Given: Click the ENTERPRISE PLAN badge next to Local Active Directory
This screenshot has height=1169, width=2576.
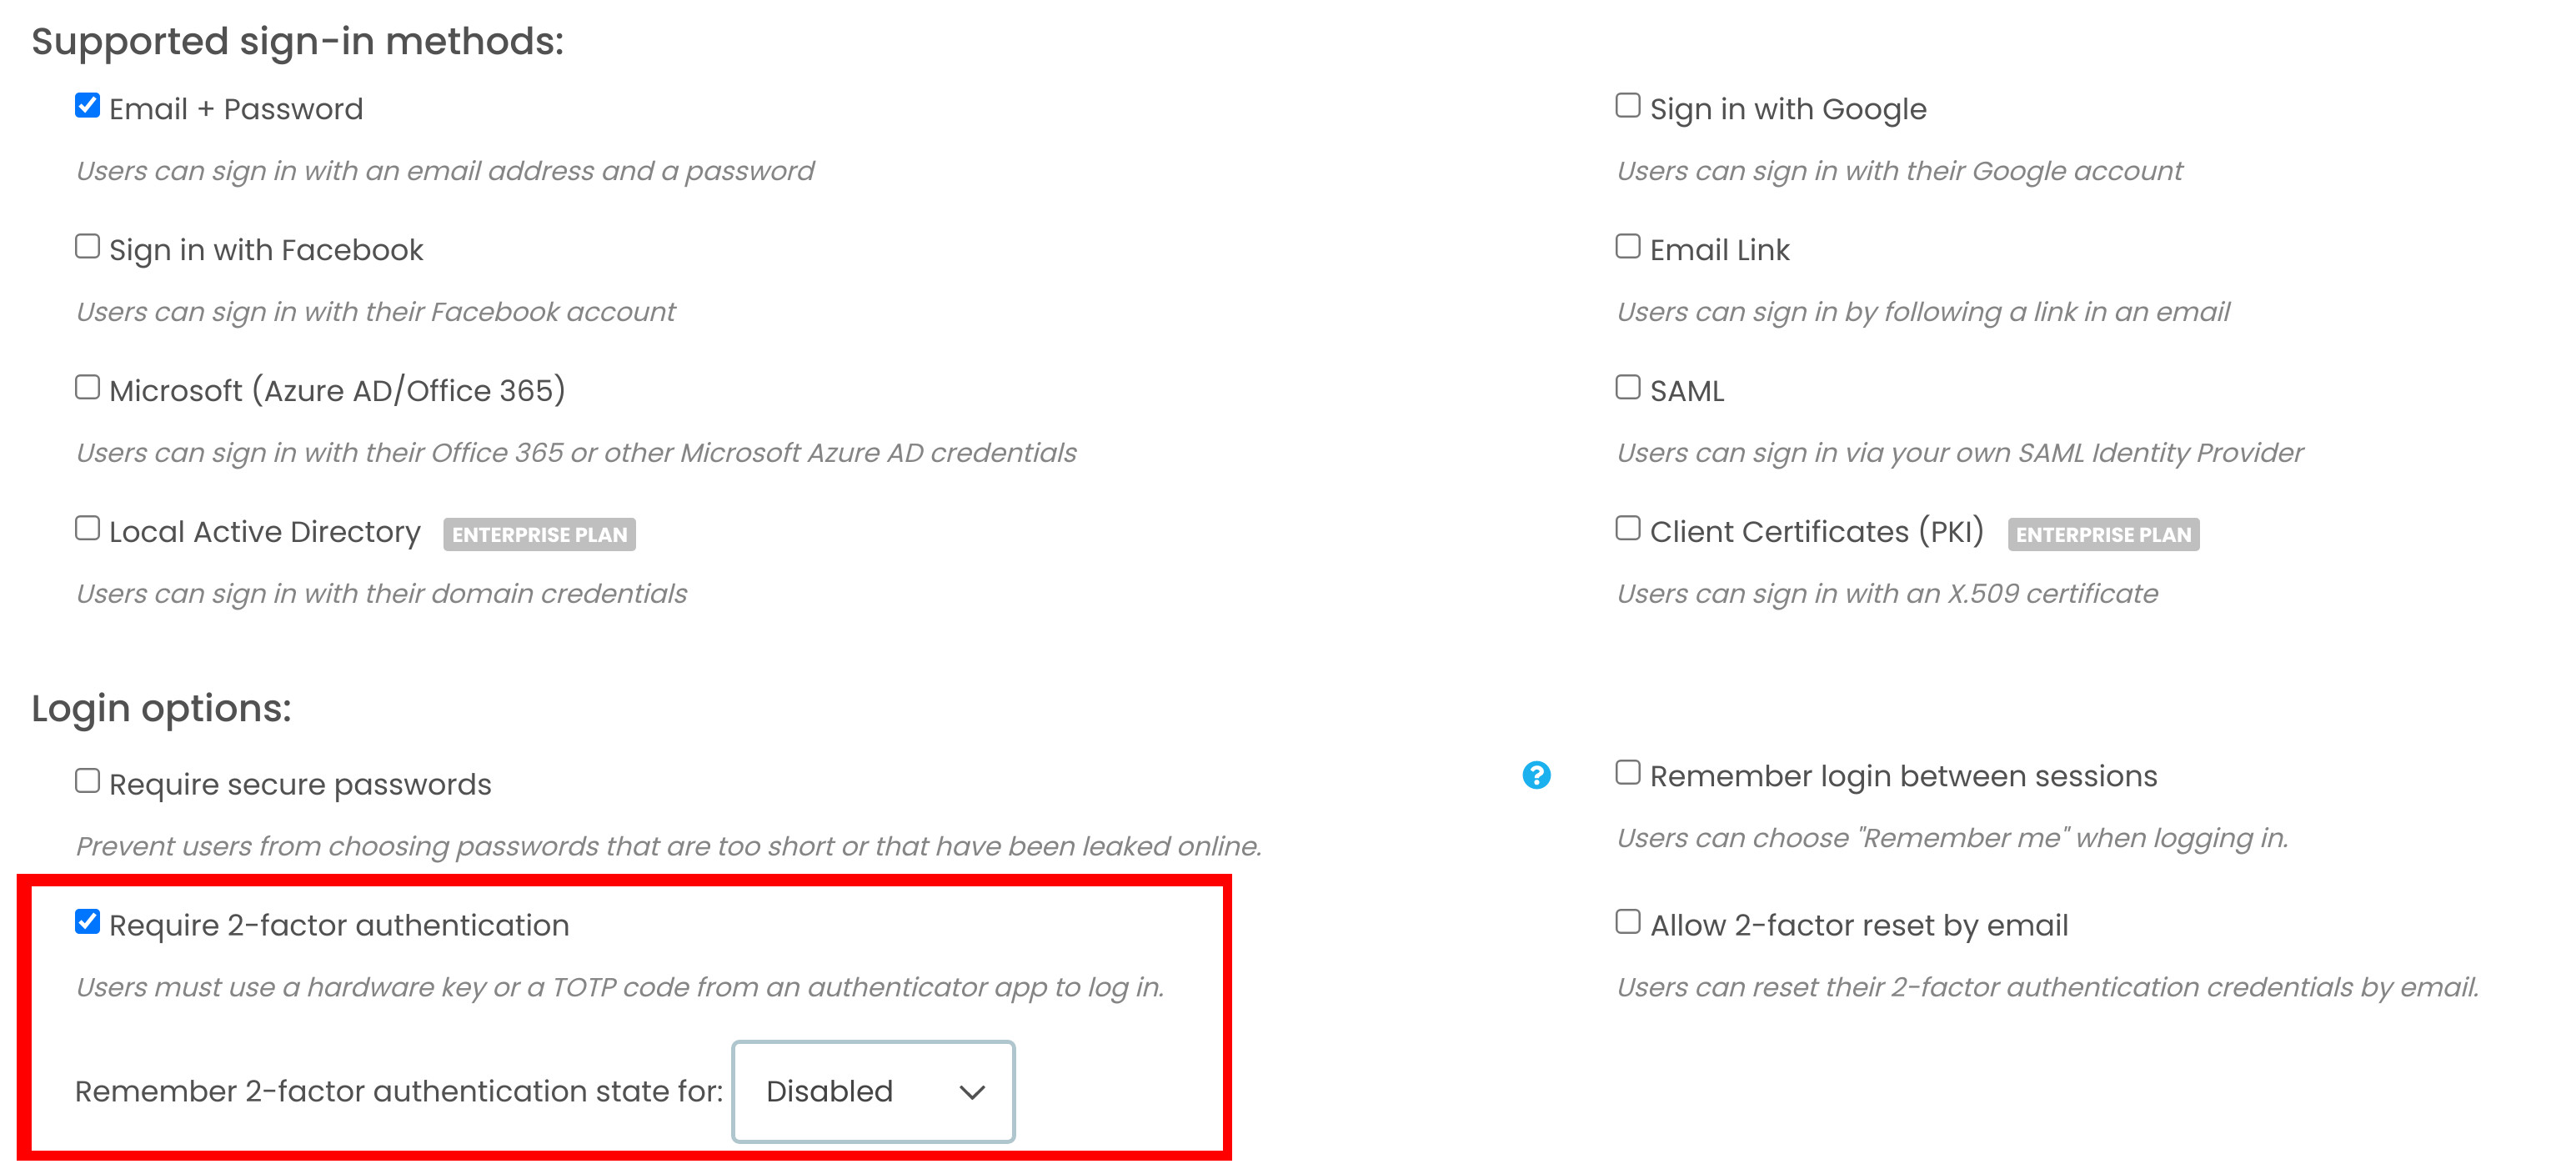Looking at the screenshot, I should point(540,535).
